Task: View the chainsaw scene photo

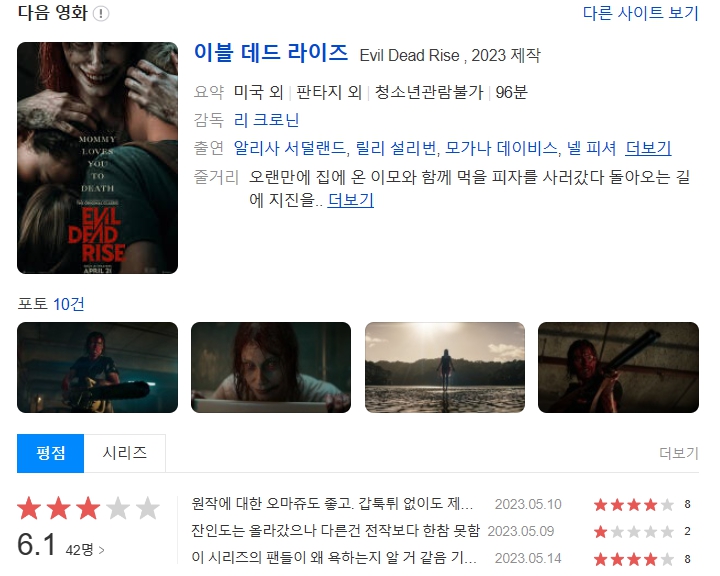Action: (97, 367)
